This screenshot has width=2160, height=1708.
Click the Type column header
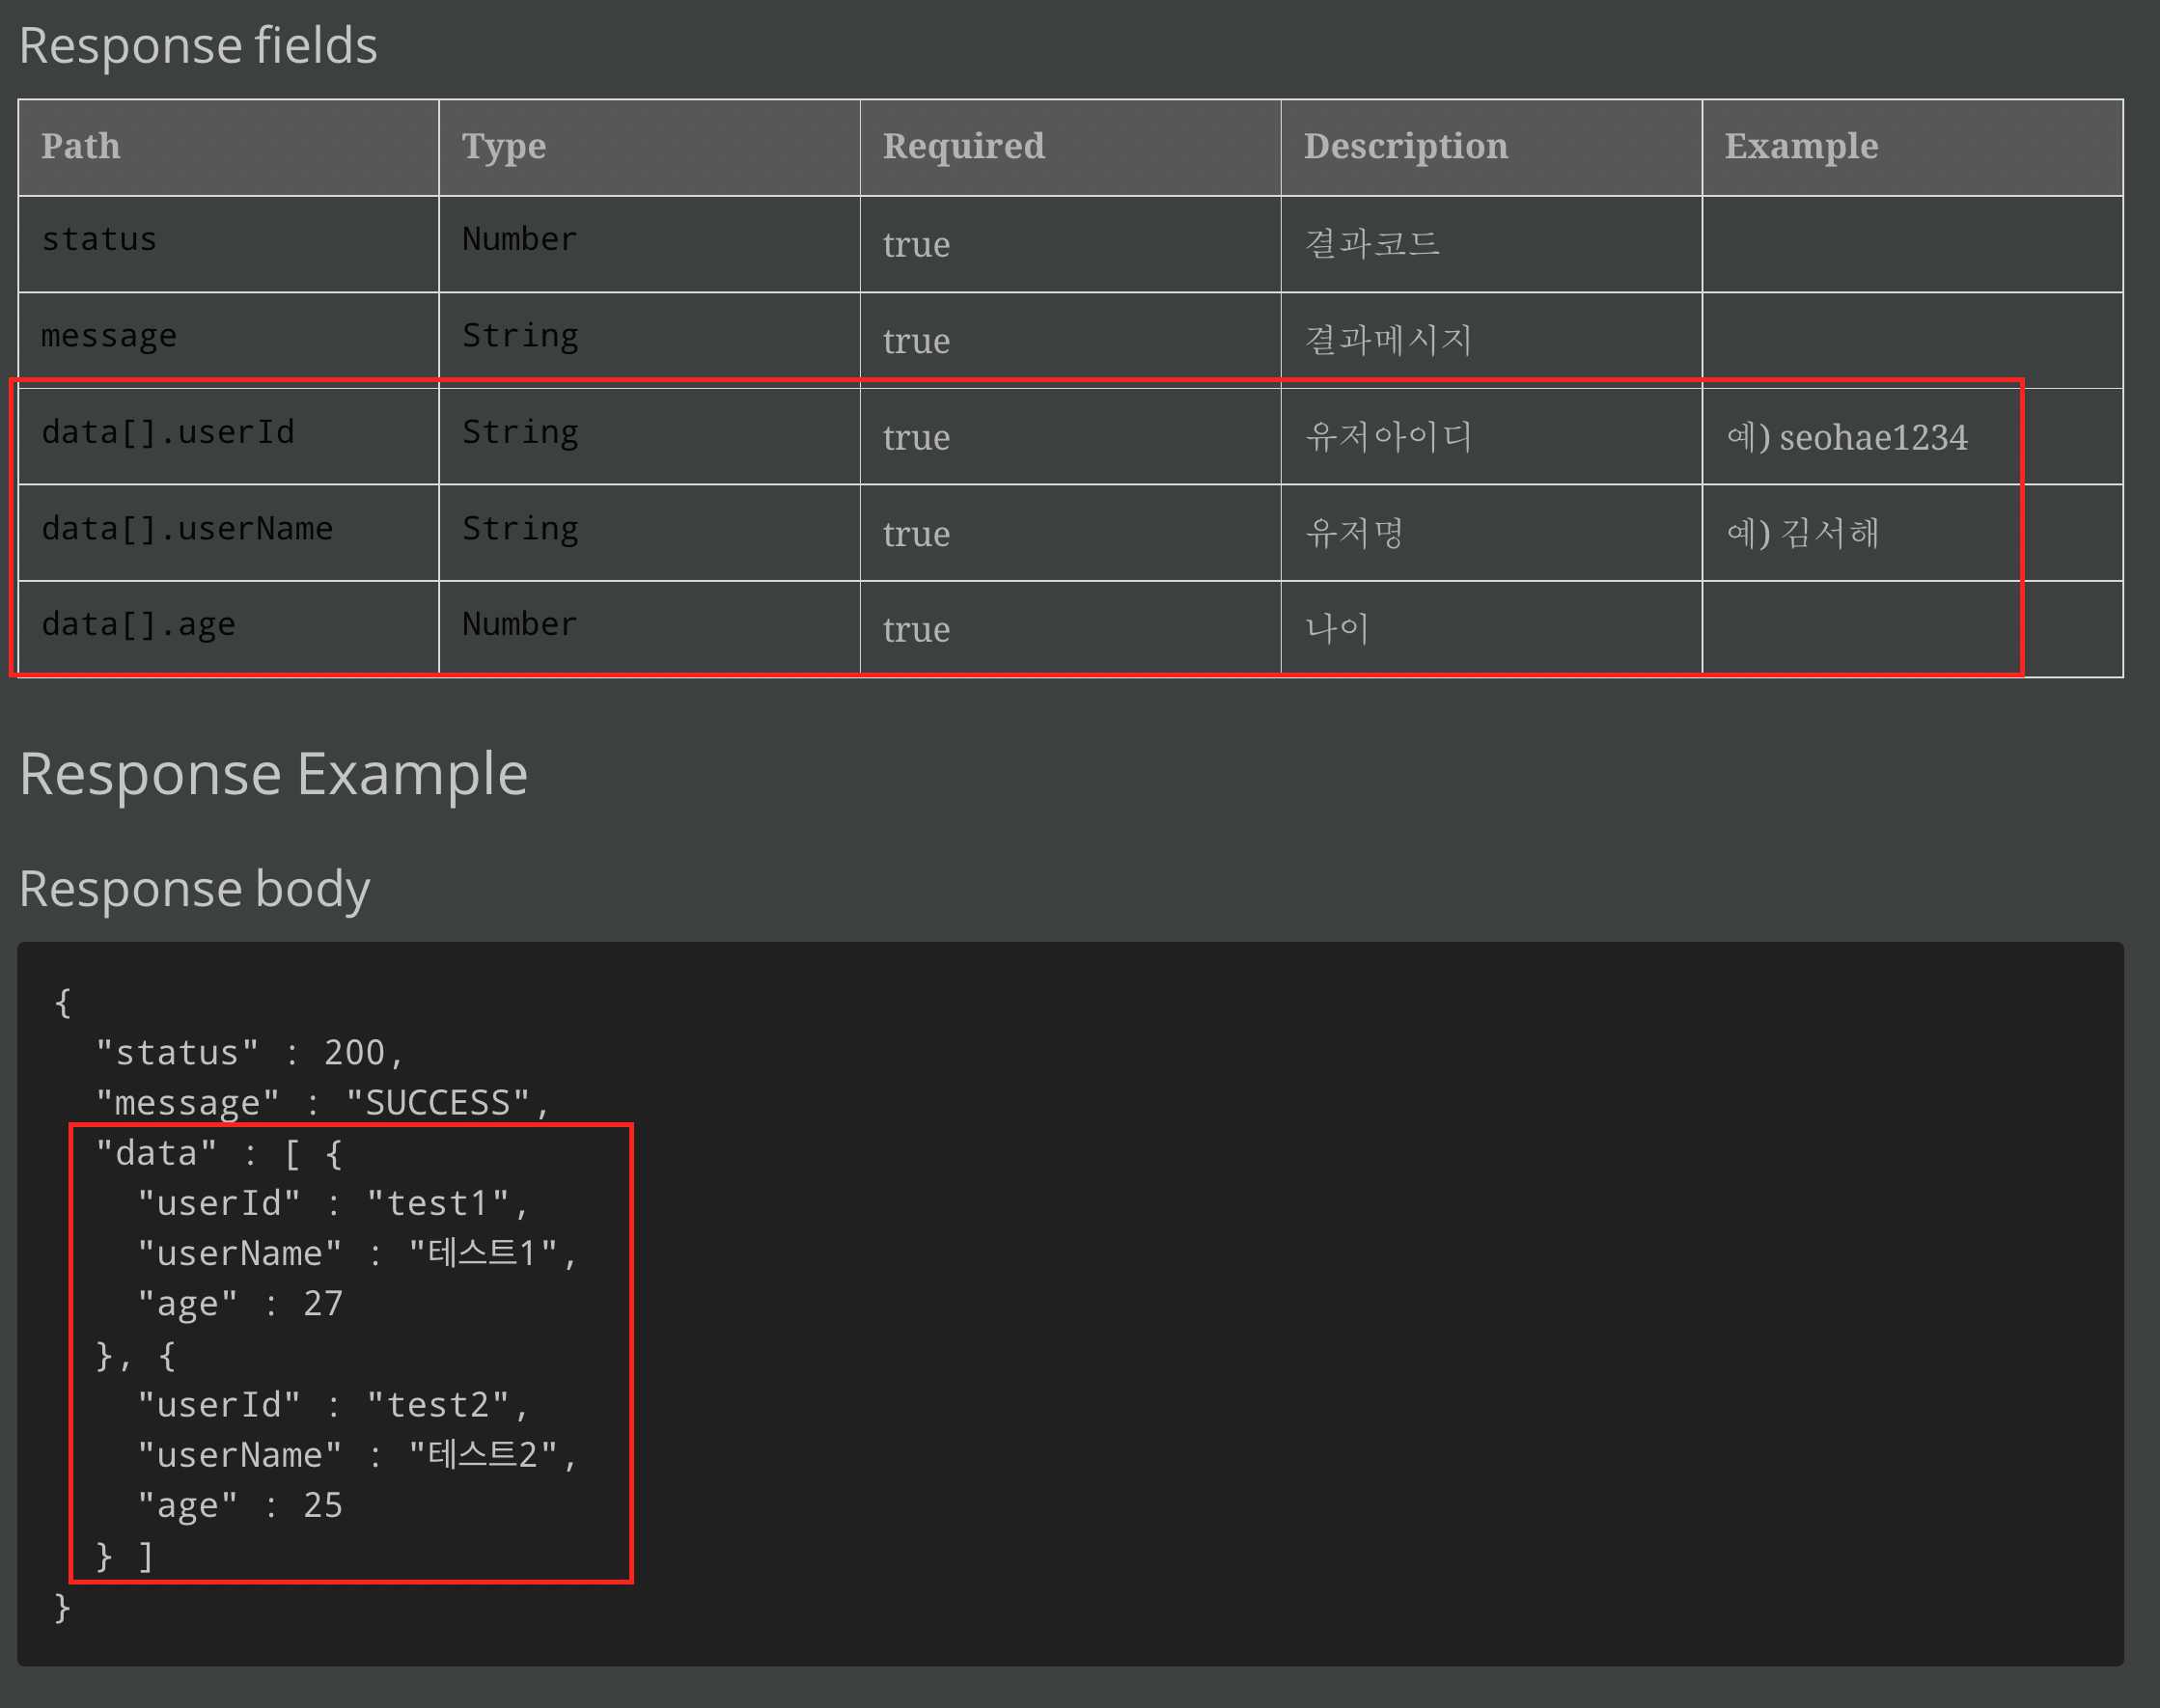[504, 146]
